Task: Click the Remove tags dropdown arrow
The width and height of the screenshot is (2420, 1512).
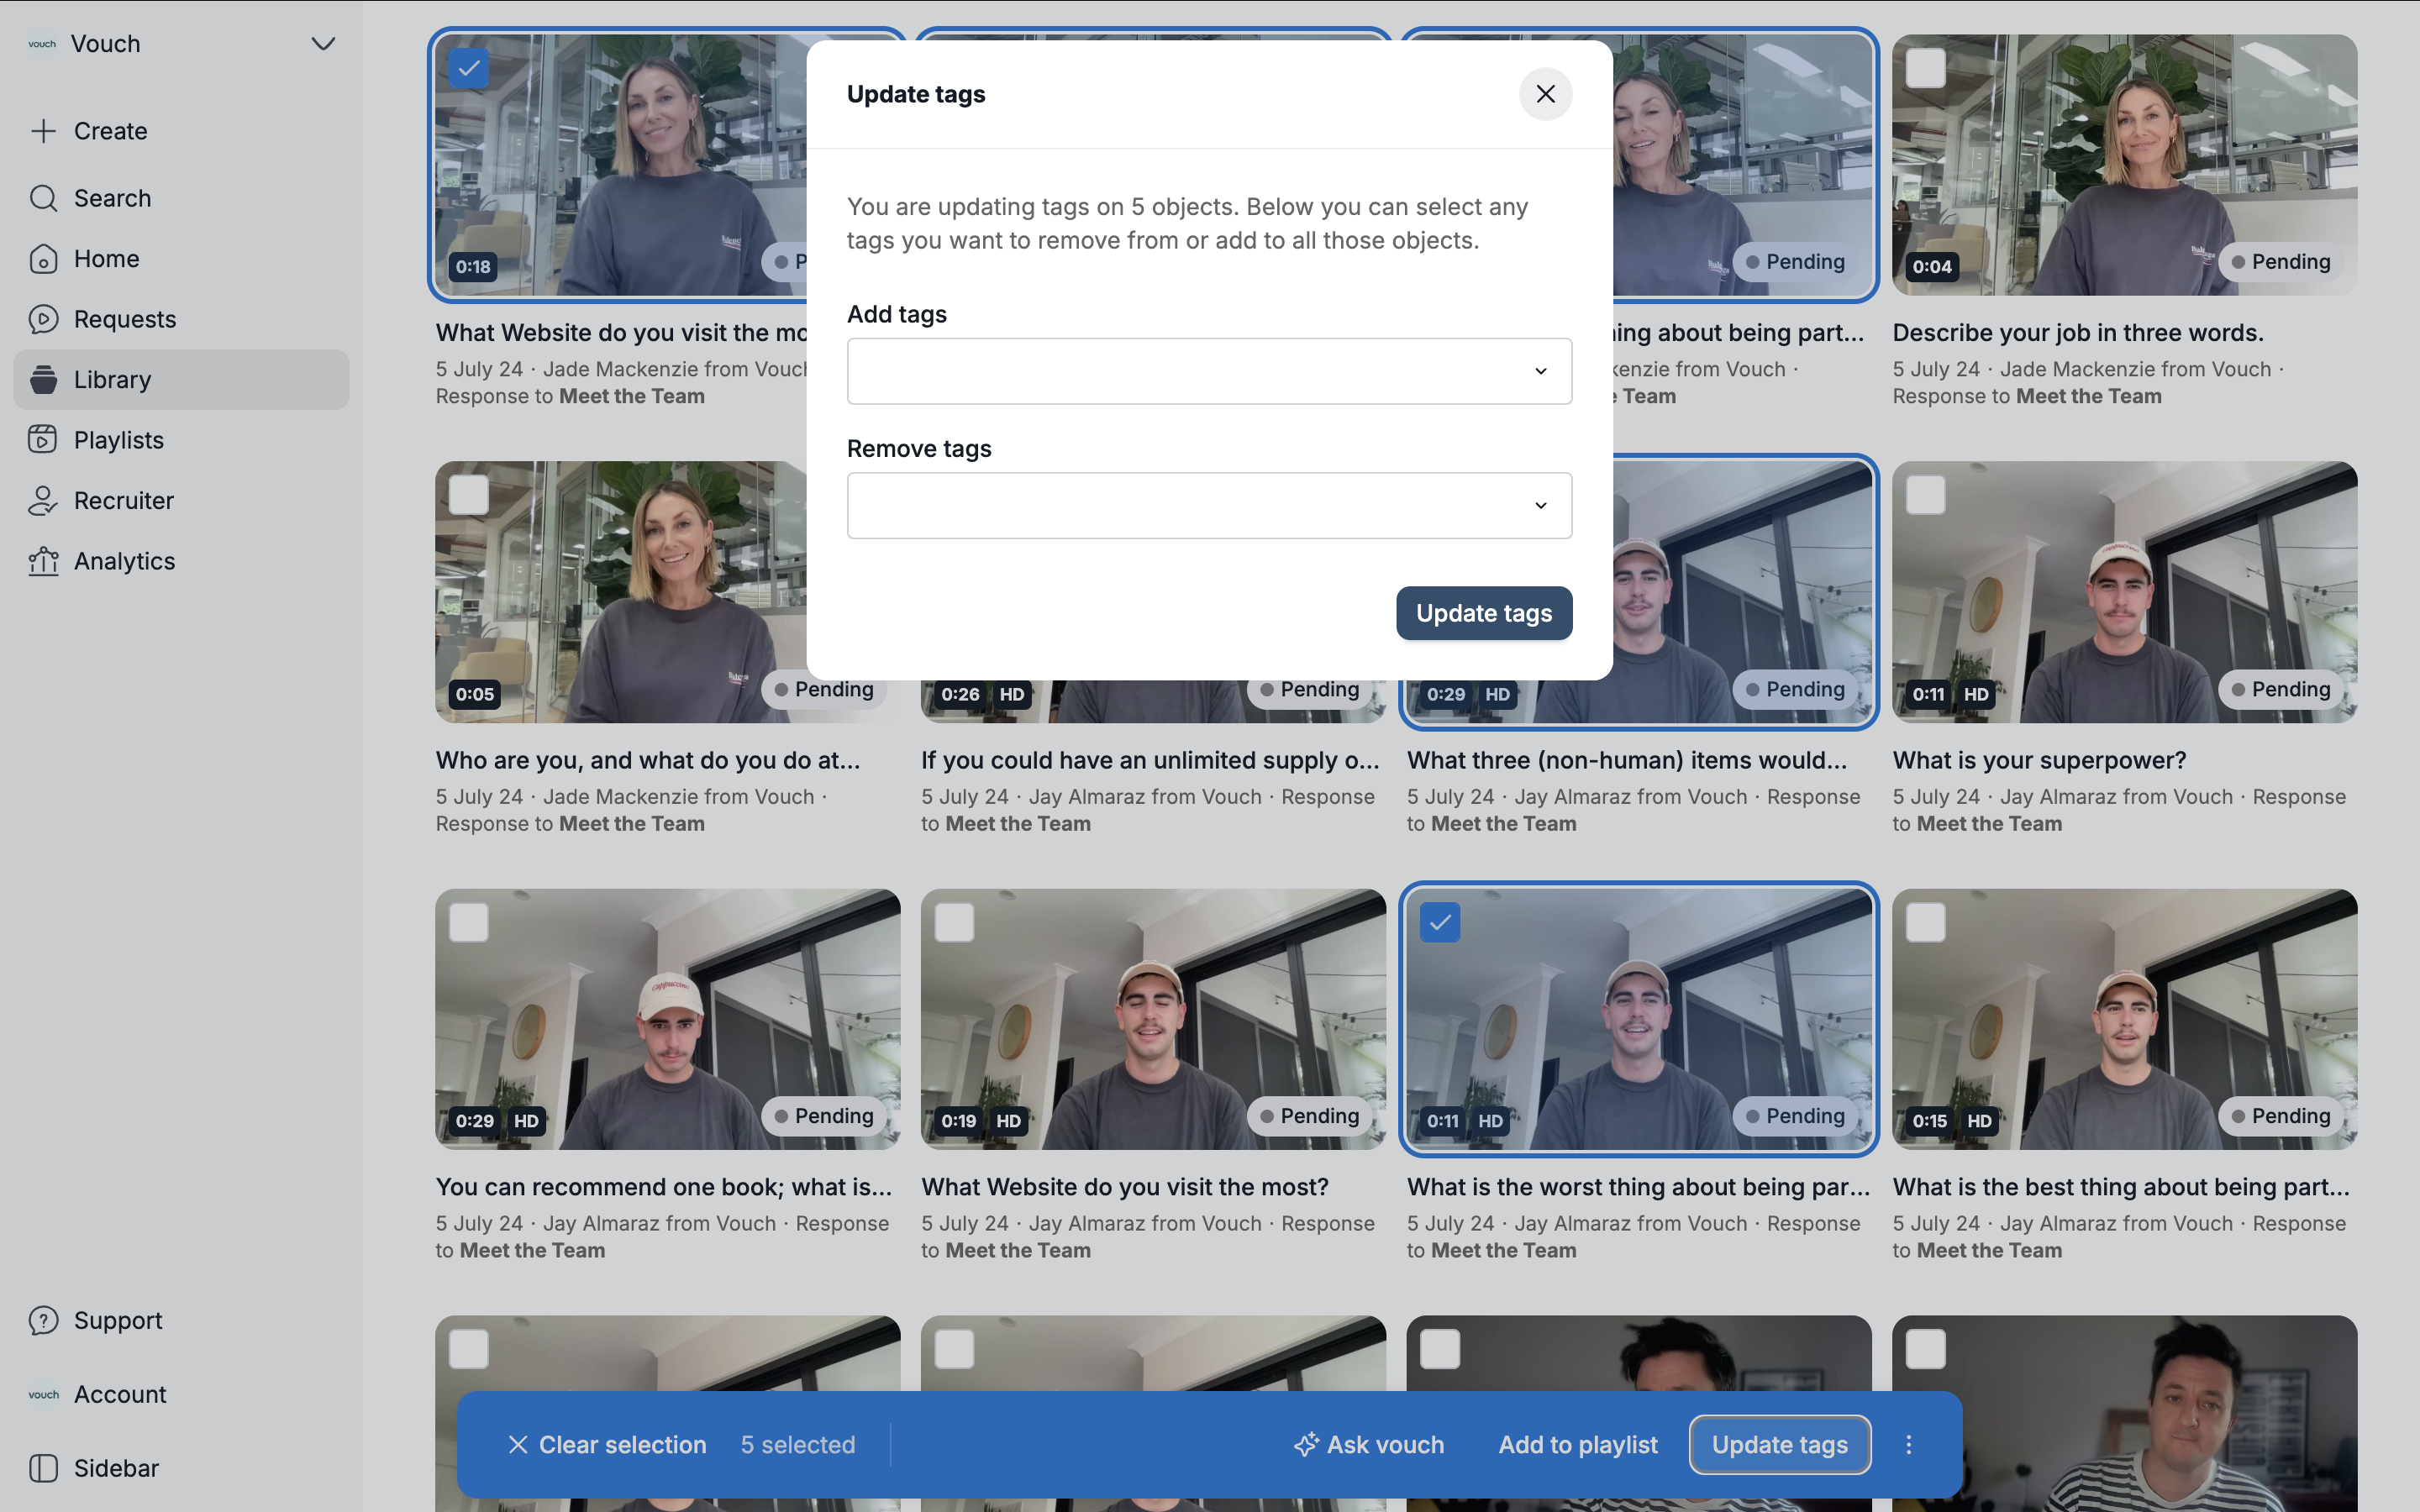Action: tap(1540, 506)
